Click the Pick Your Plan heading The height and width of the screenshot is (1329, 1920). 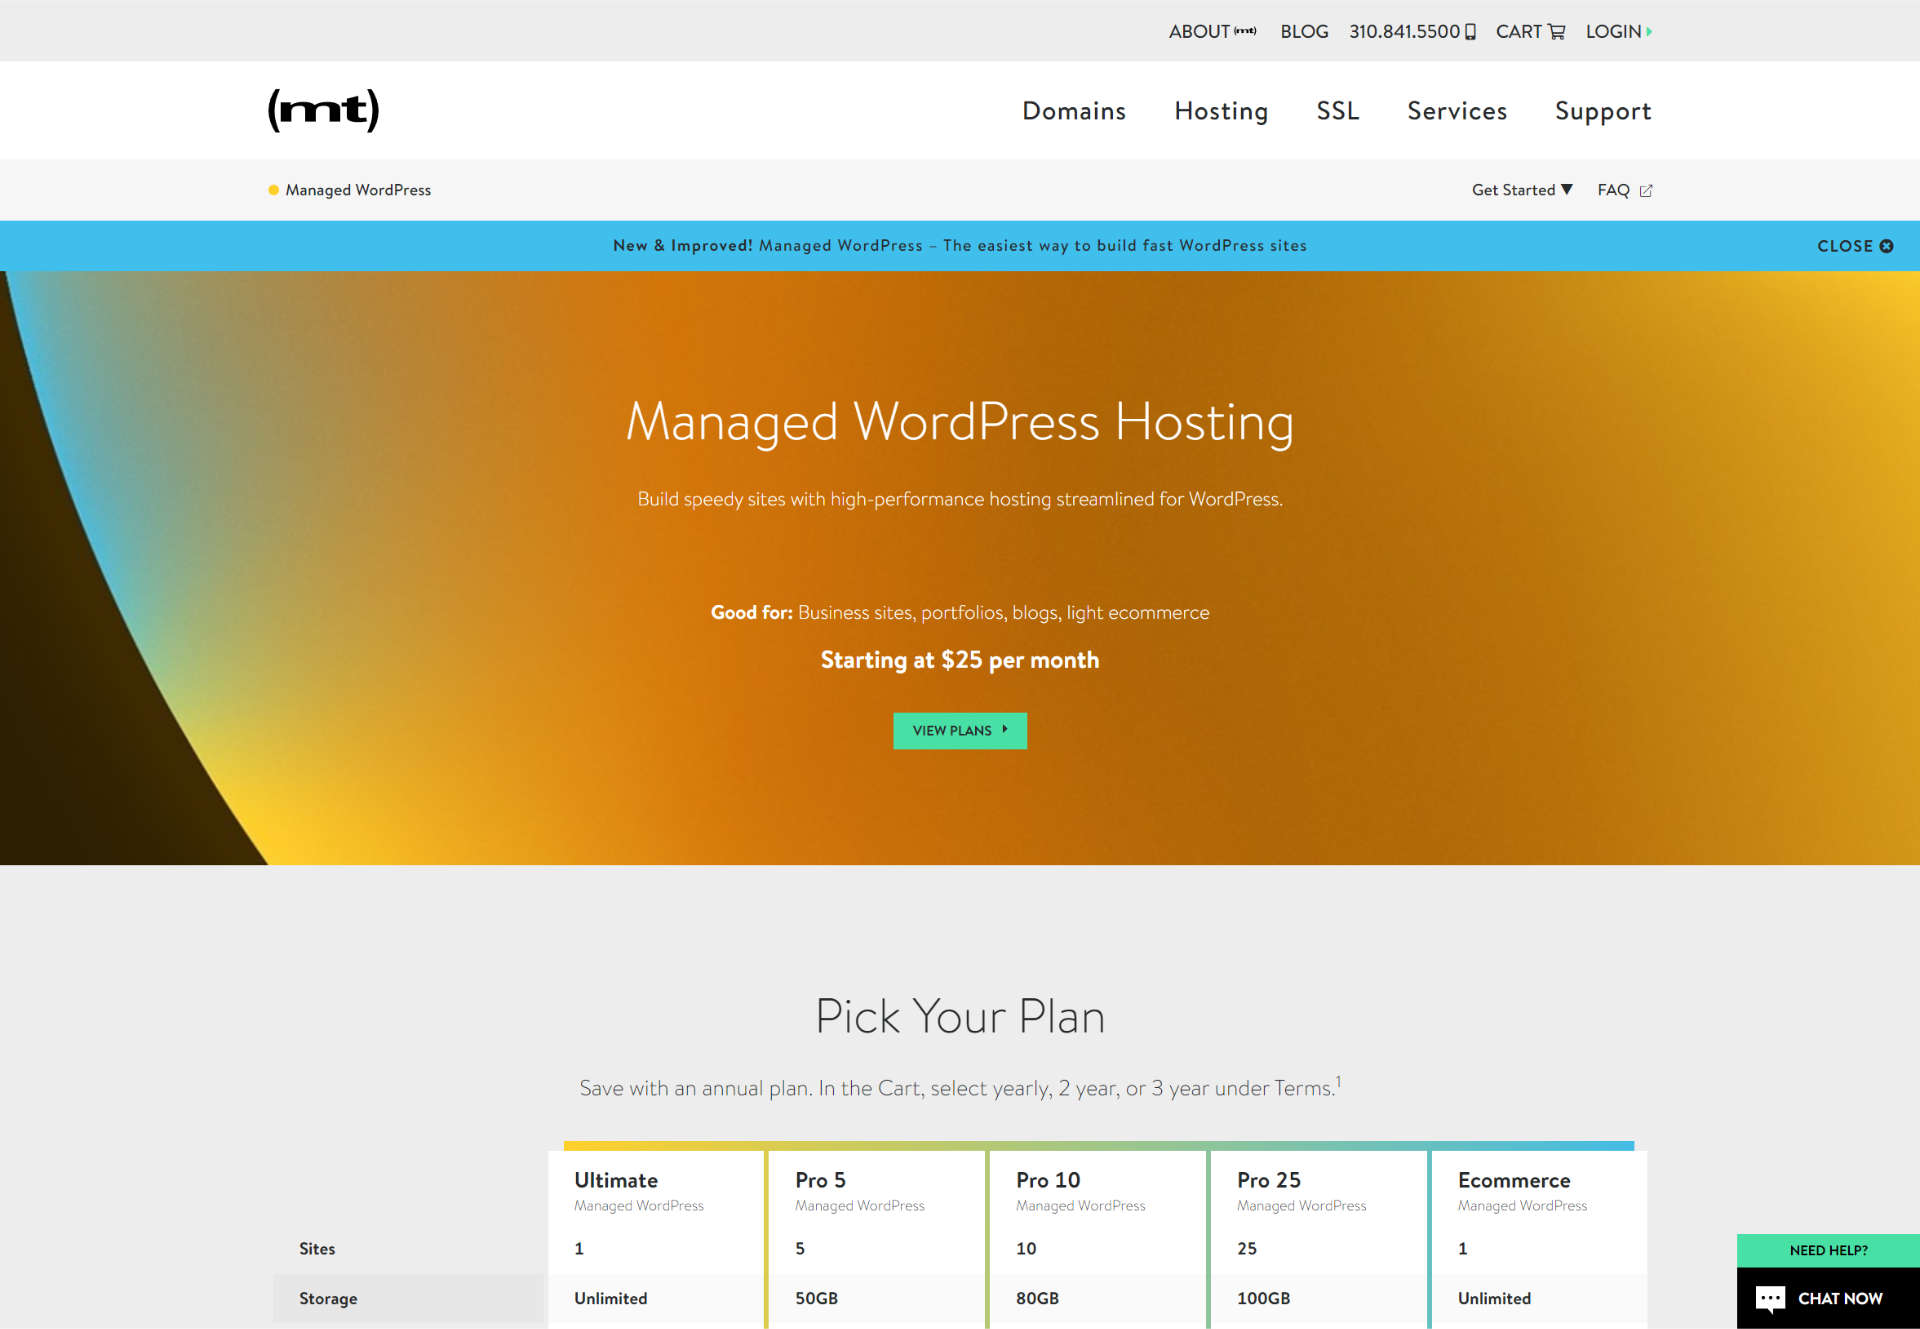[960, 1016]
